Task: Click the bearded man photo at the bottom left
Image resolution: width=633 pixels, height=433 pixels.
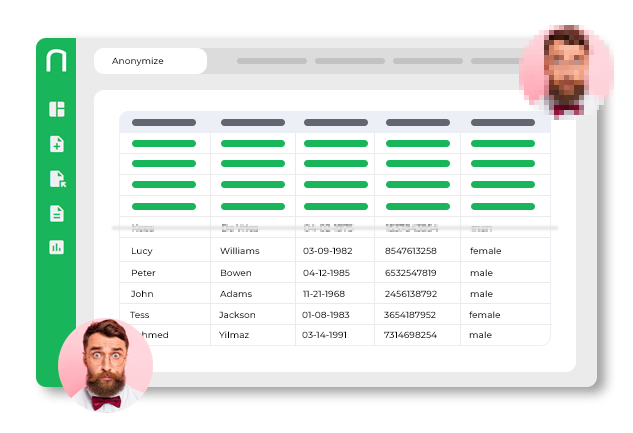Action: coord(105,365)
